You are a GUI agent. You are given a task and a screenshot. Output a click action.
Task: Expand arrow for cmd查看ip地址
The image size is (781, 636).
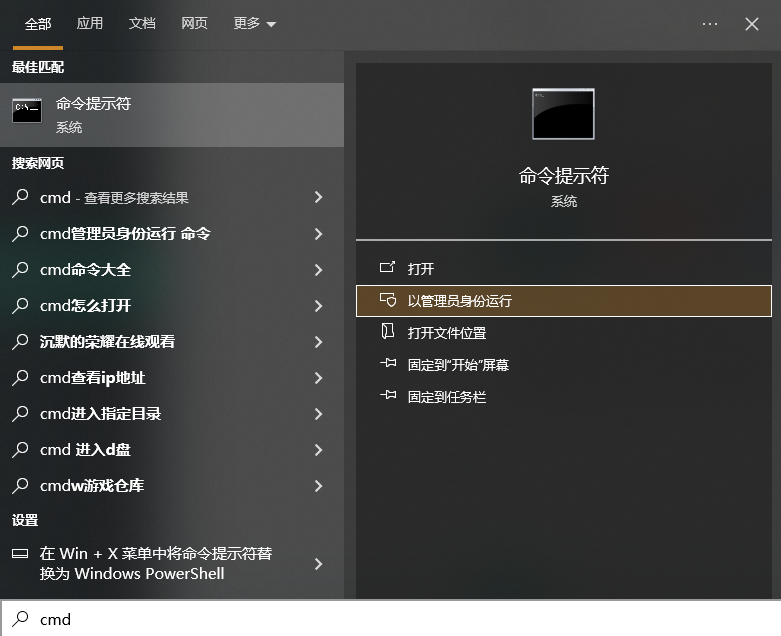(319, 378)
